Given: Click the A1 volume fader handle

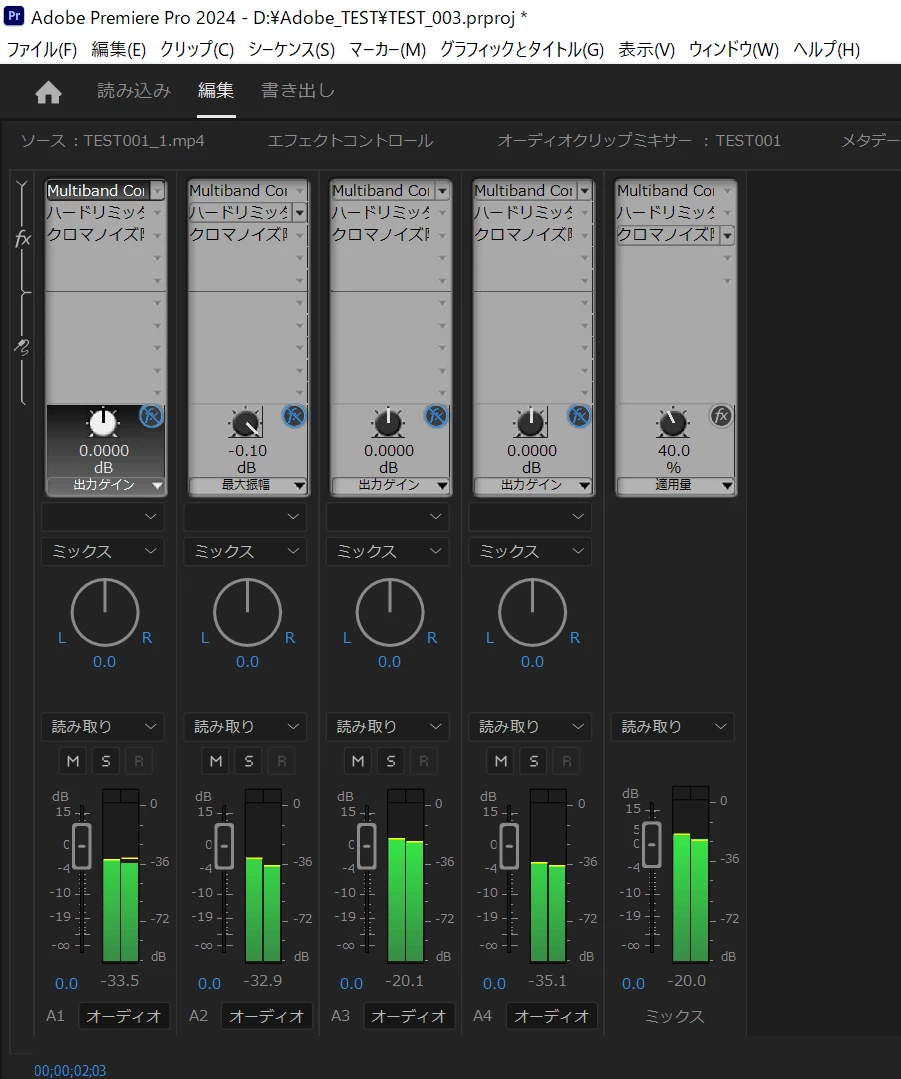Looking at the screenshot, I should tap(82, 845).
